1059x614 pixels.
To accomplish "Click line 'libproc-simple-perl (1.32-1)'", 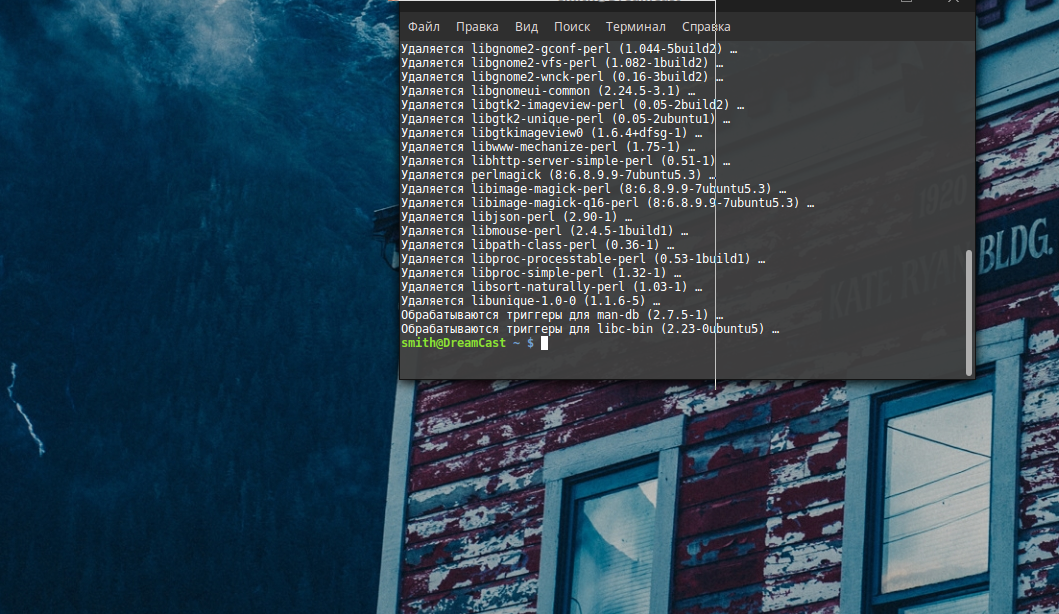I will (541, 273).
